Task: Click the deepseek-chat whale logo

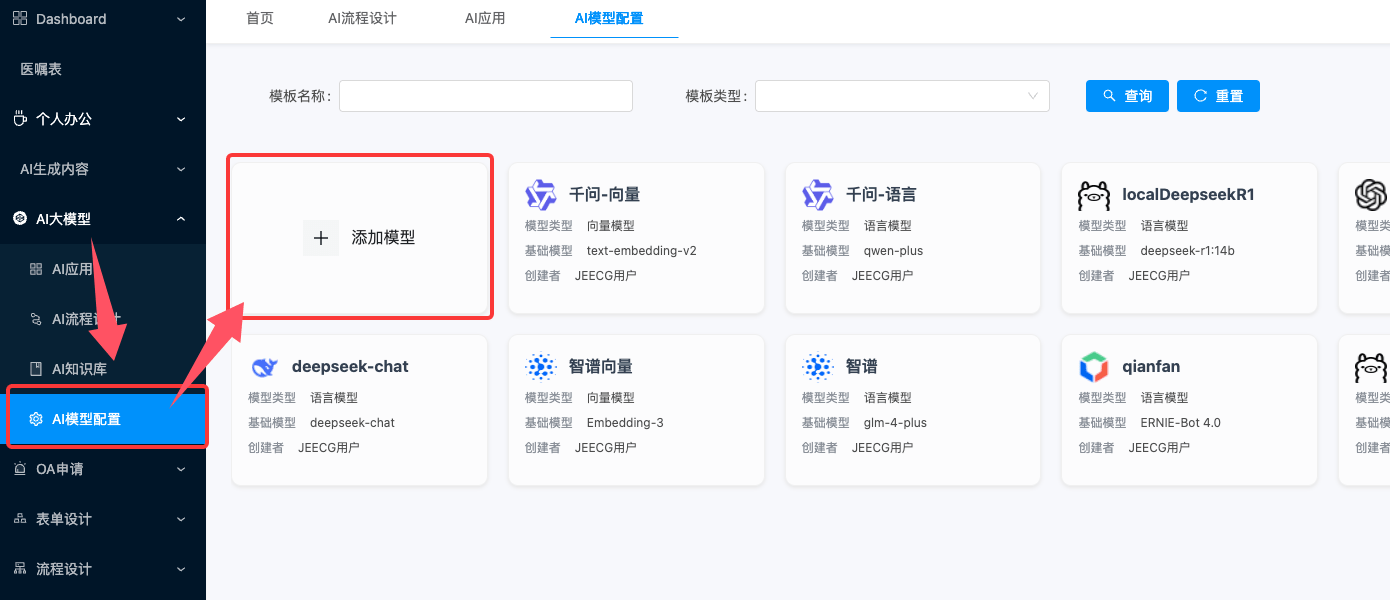Action: [264, 367]
